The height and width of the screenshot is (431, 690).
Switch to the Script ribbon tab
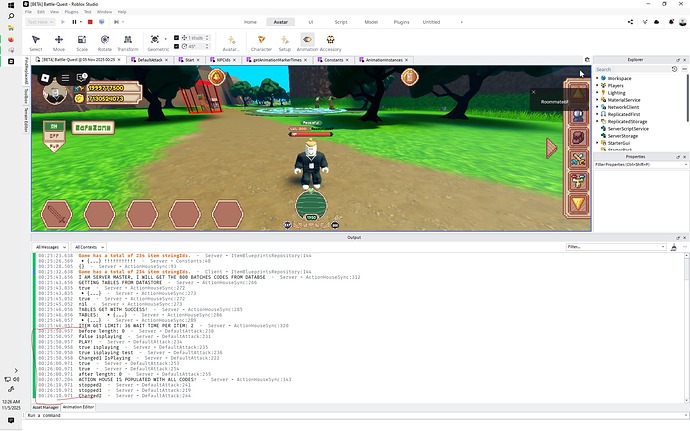coord(341,22)
